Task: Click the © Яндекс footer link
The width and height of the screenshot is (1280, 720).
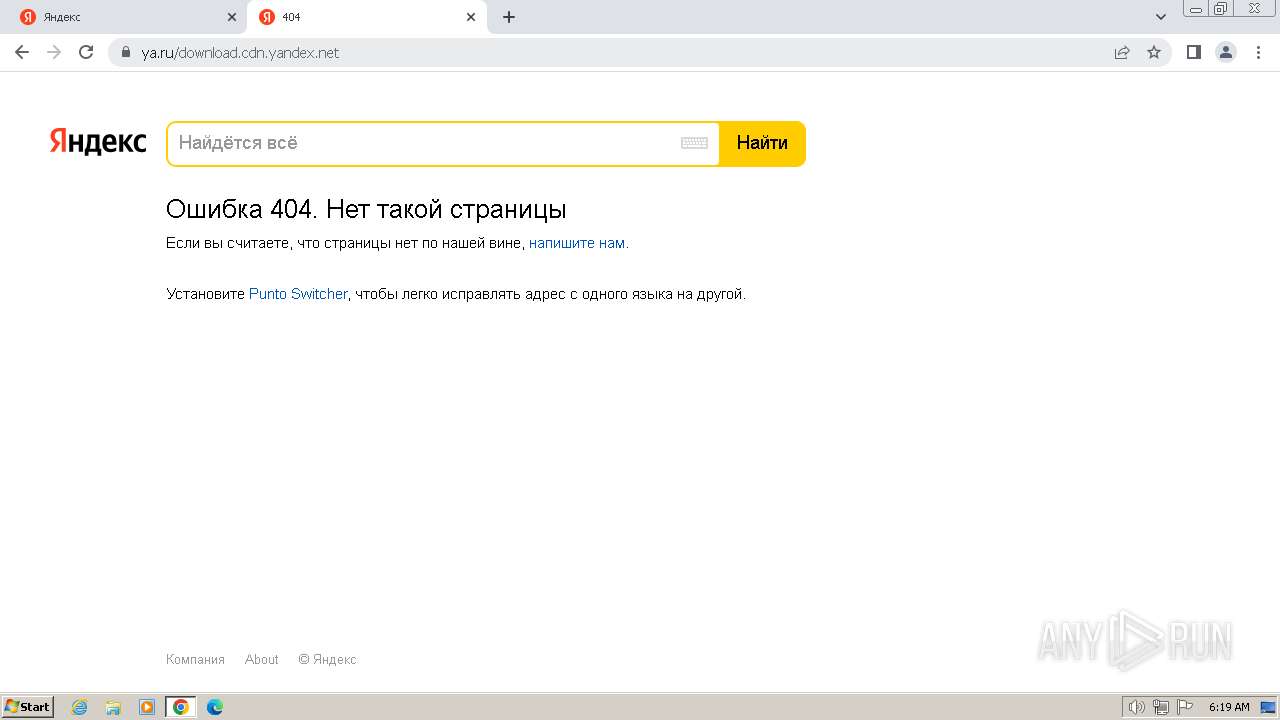Action: pos(327,659)
